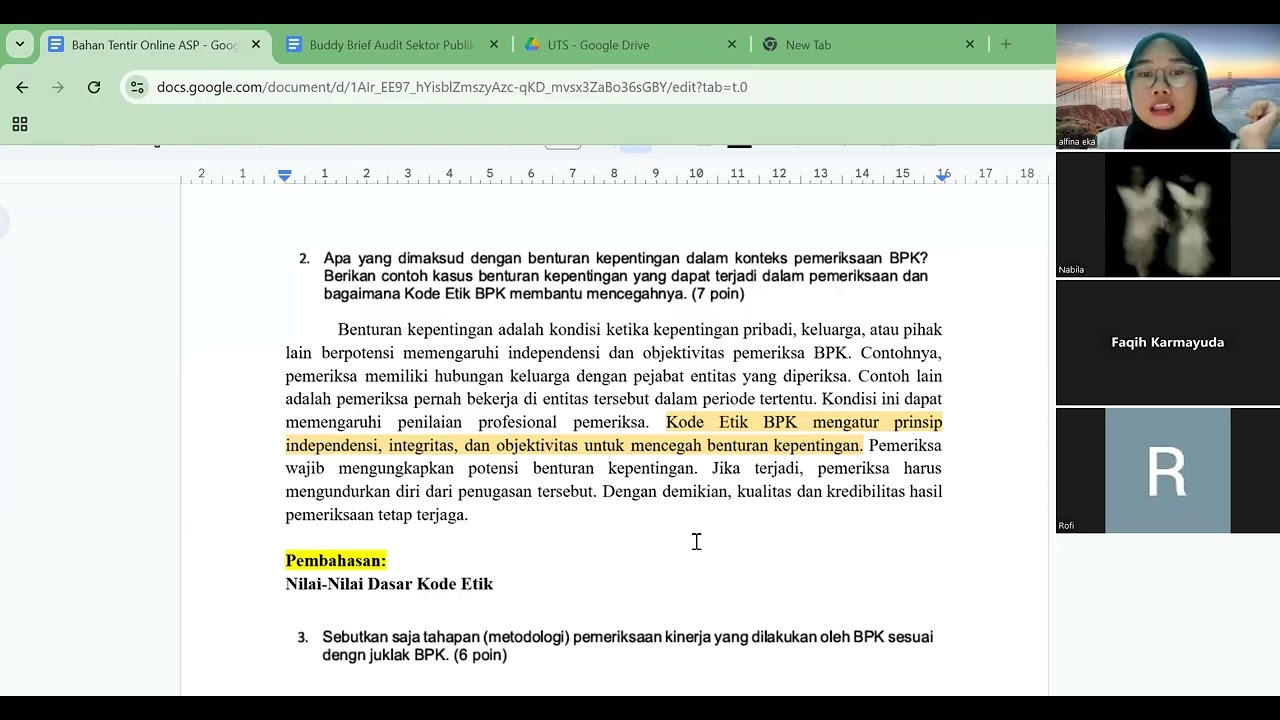This screenshot has width=1280, height=720.
Task: Click the Google Drive favicon on UTS tab
Action: point(532,45)
